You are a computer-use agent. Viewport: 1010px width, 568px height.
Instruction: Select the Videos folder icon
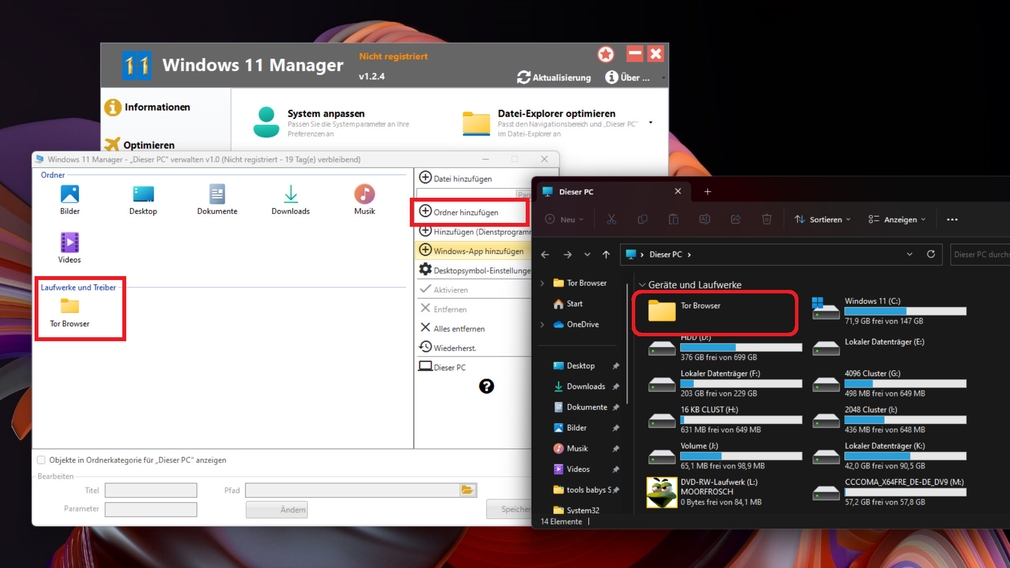[69, 243]
